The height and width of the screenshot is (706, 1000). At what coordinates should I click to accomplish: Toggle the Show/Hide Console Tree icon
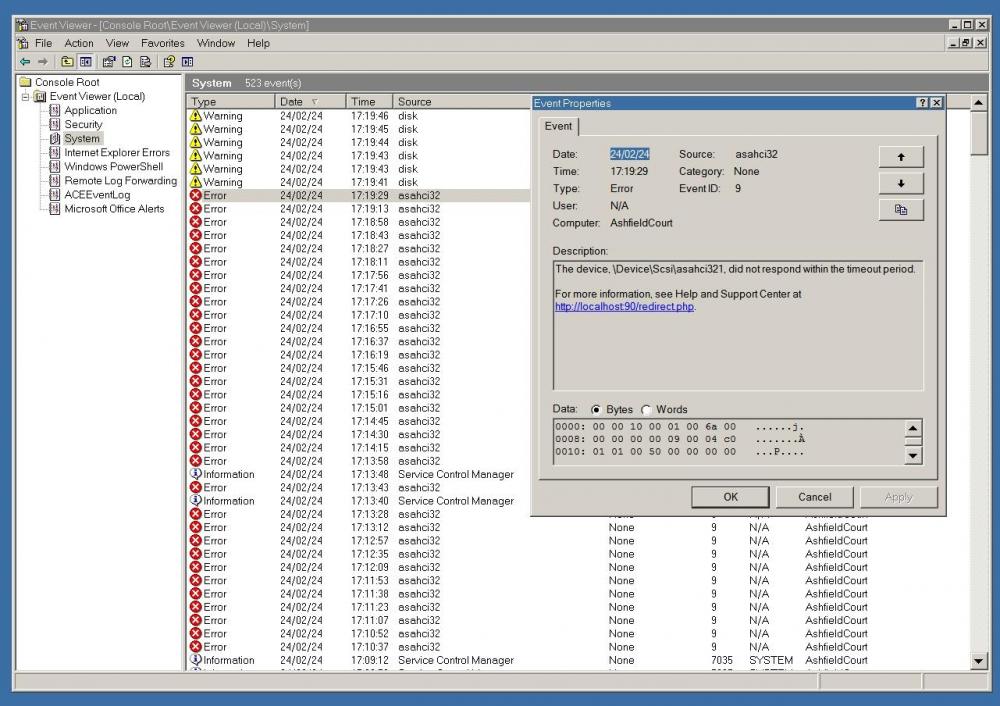[x=85, y=62]
